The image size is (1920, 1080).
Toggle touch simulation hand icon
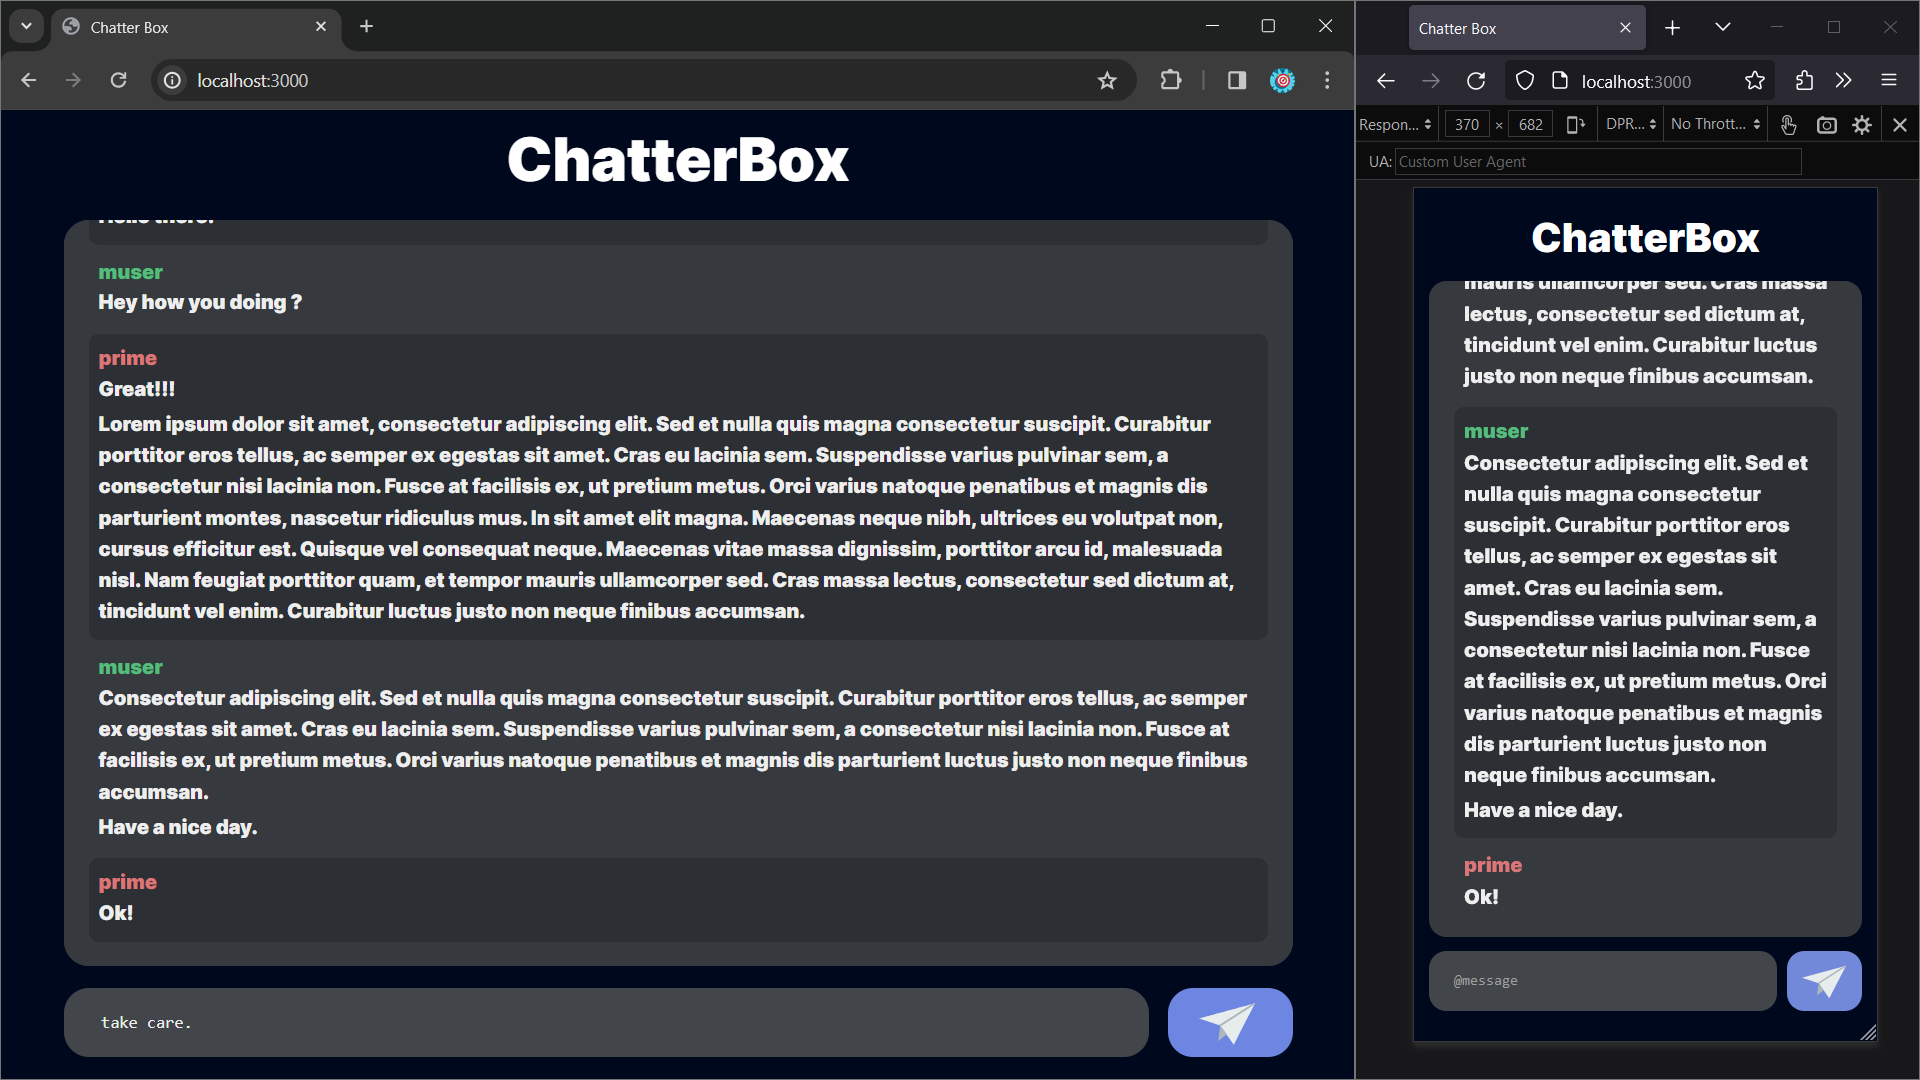[x=1789, y=125]
